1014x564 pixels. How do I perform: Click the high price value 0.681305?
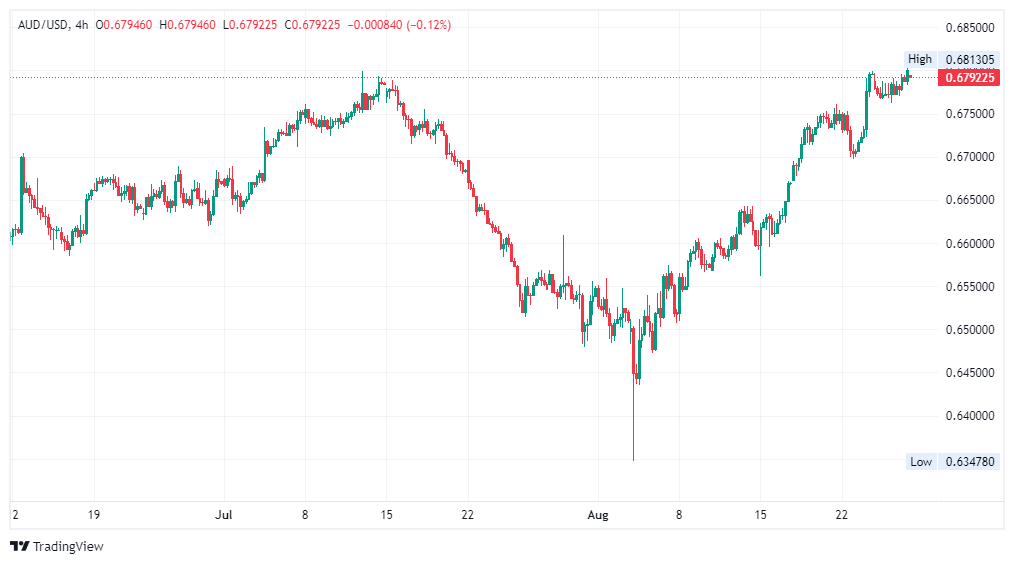tap(968, 59)
